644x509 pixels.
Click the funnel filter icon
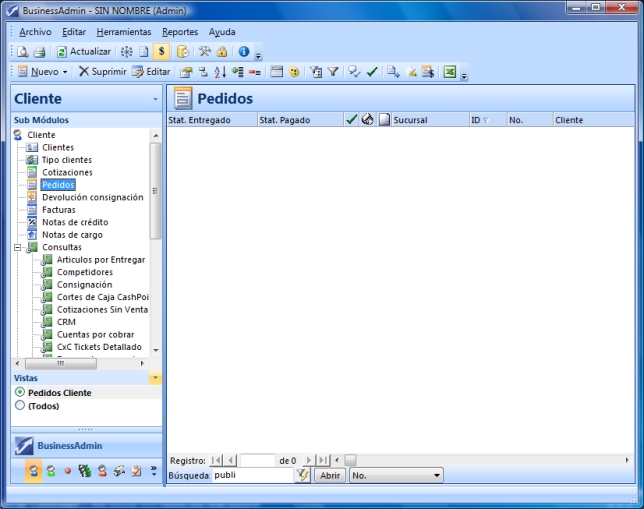pos(333,72)
